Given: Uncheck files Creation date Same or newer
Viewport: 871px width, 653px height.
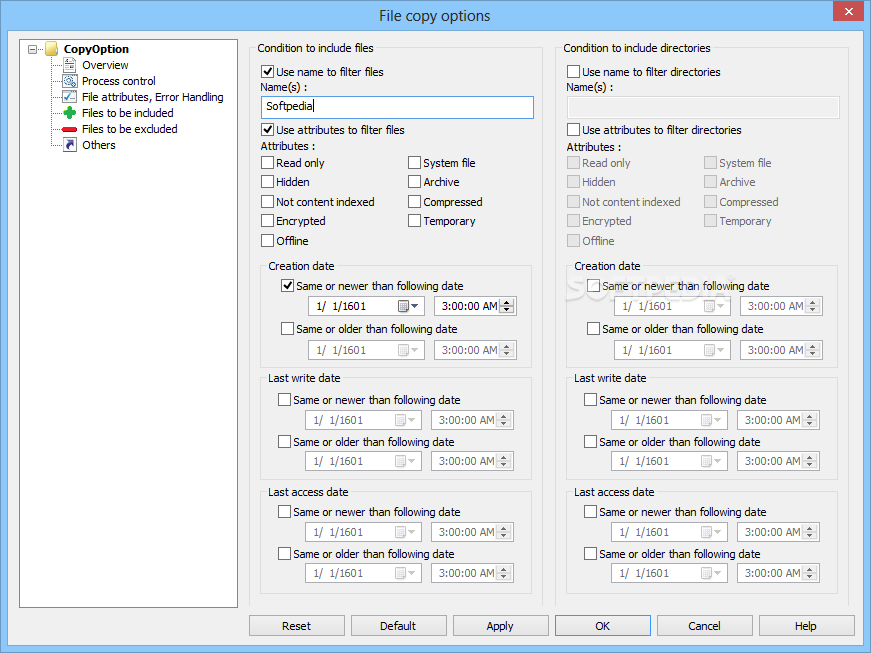Looking at the screenshot, I should (x=287, y=286).
